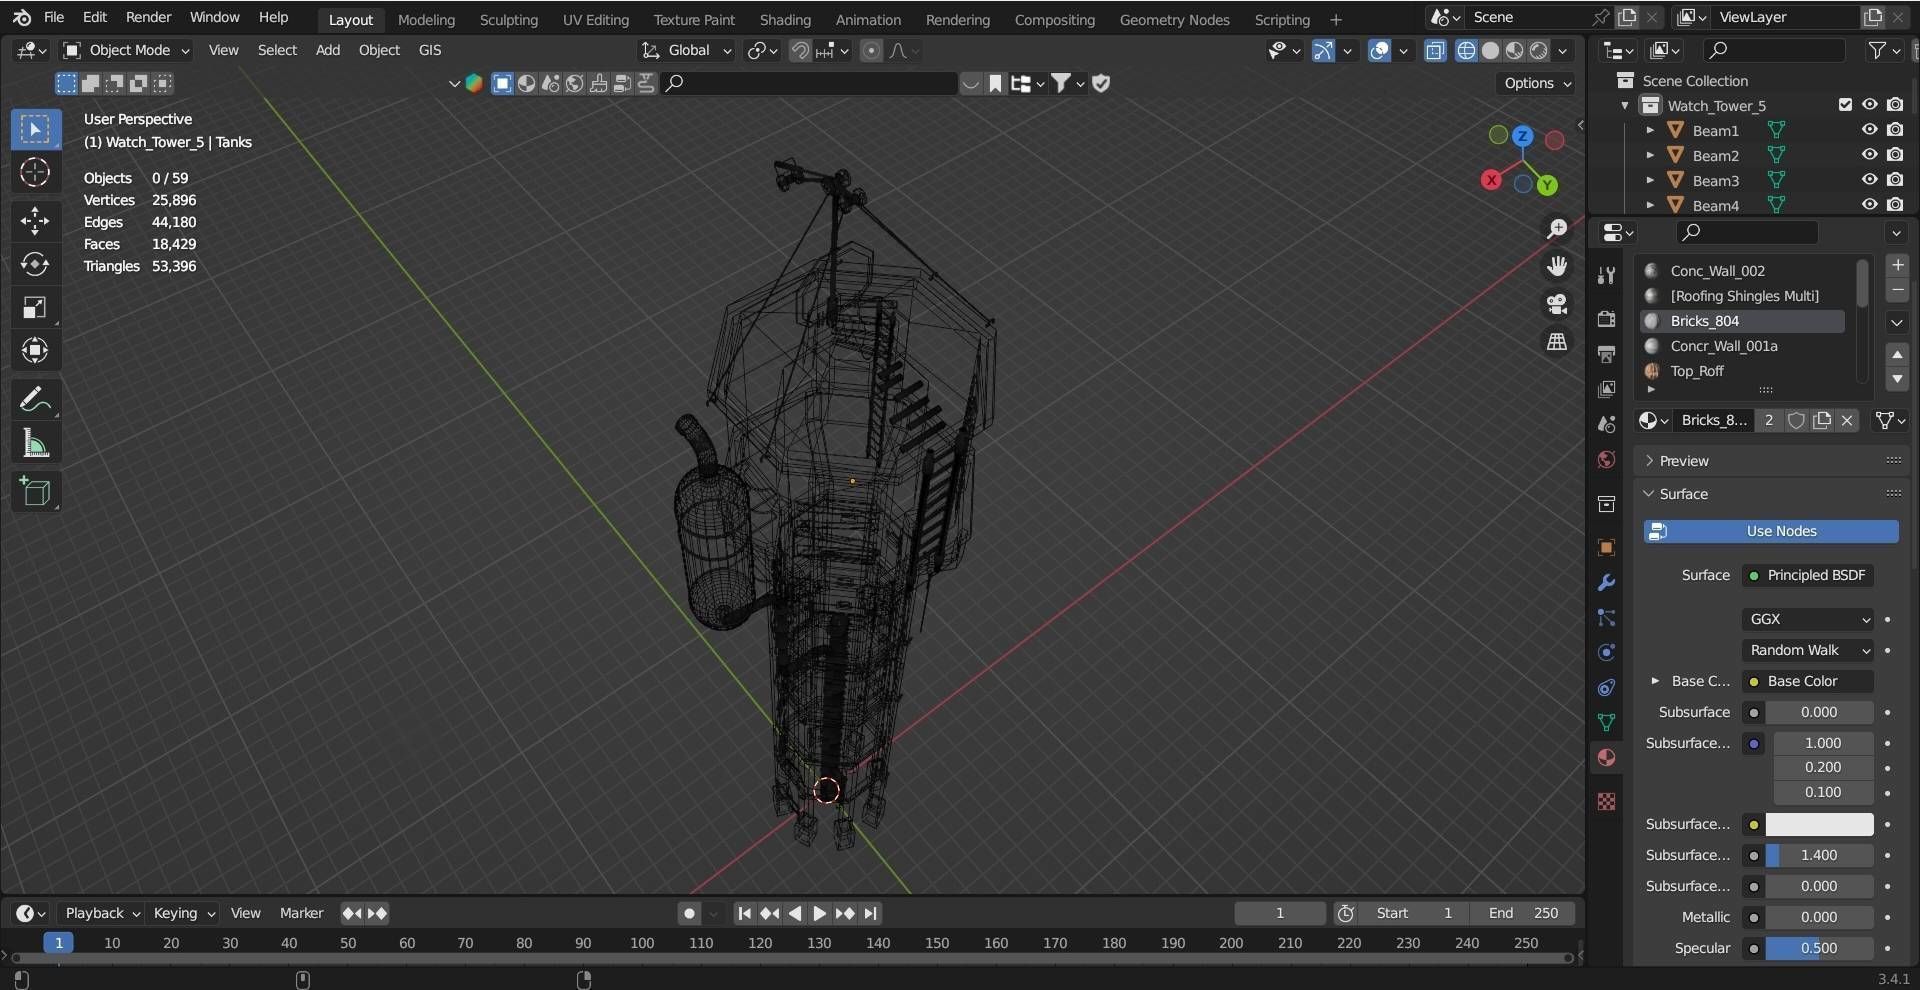Pick the Measure tool
This screenshot has height=990, width=1920.
(x=35, y=443)
